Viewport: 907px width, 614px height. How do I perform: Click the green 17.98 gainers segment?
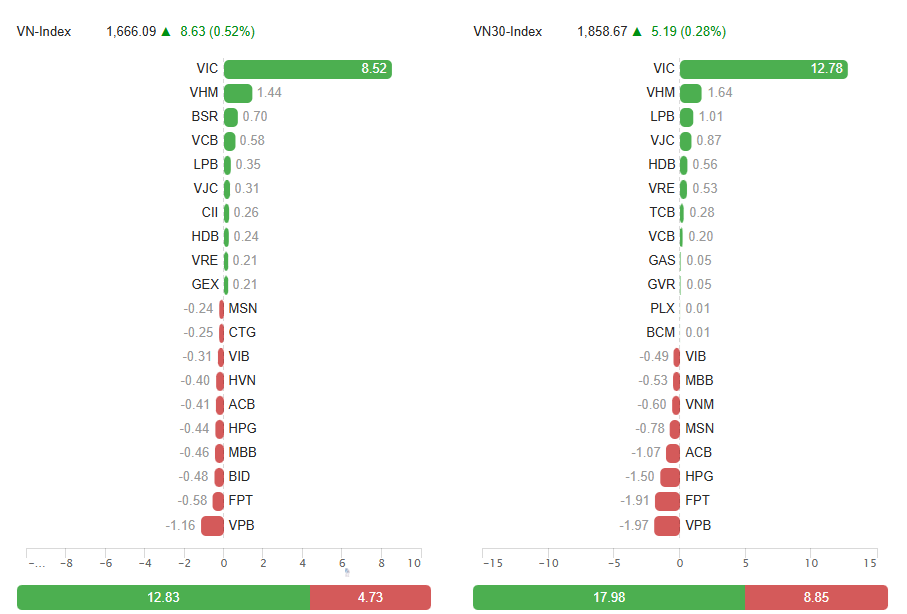pos(608,598)
